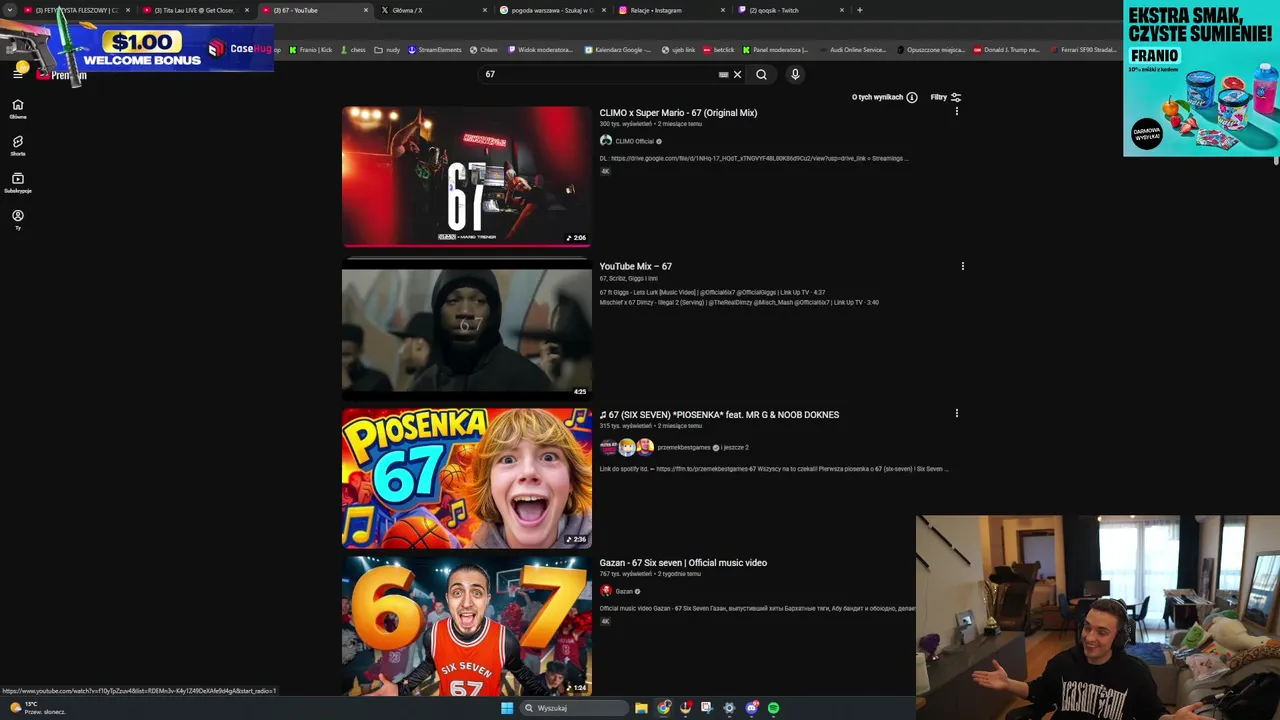Open CLIMO Official channel avatar
The width and height of the screenshot is (1280, 720).
(x=606, y=141)
